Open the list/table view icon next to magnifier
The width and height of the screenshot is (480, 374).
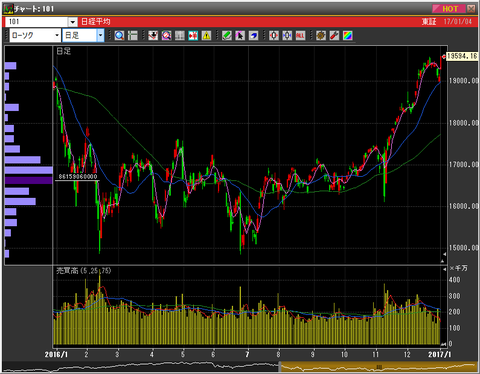[132, 35]
